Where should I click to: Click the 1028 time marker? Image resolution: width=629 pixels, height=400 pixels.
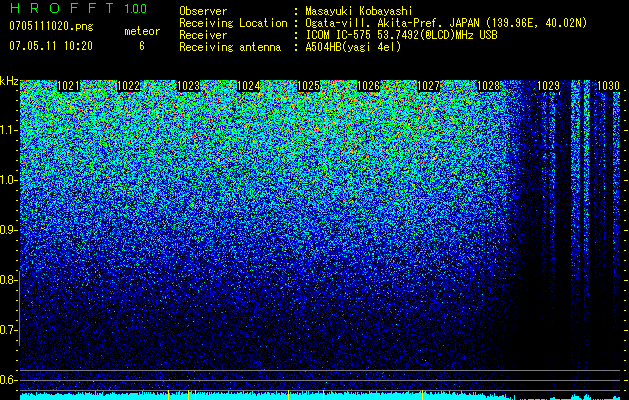[x=488, y=86]
